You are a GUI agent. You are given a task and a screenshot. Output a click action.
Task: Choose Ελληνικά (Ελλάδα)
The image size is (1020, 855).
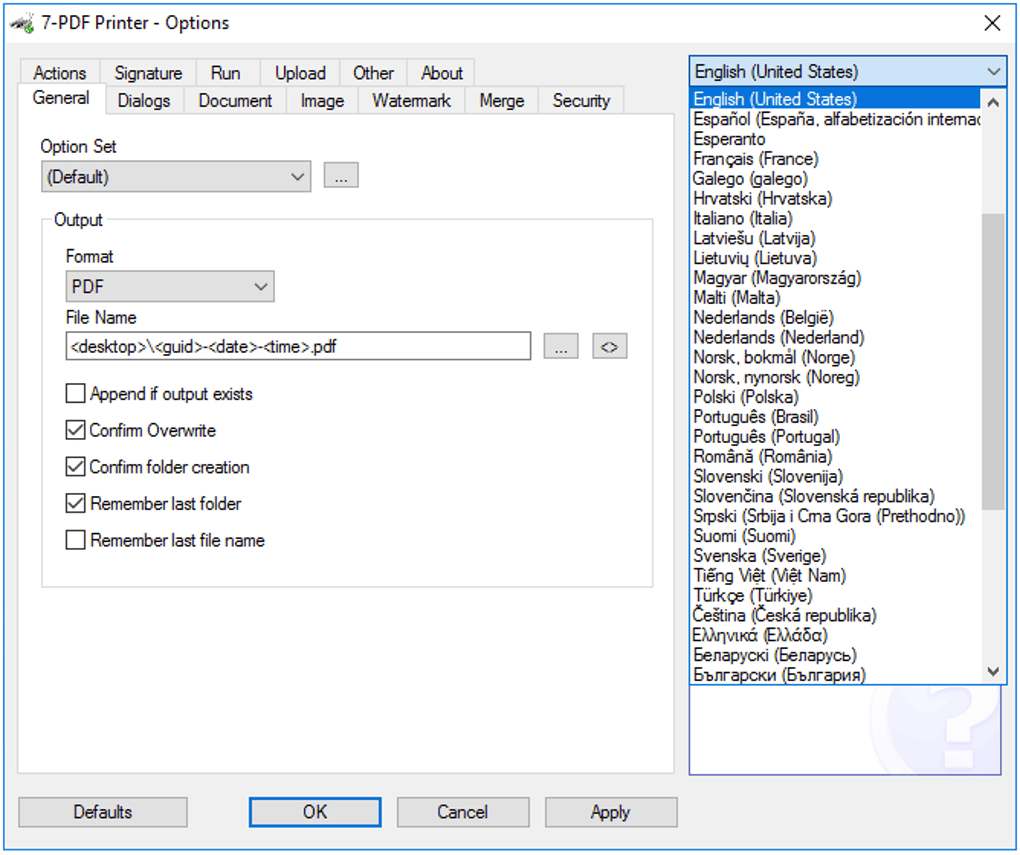click(835, 635)
